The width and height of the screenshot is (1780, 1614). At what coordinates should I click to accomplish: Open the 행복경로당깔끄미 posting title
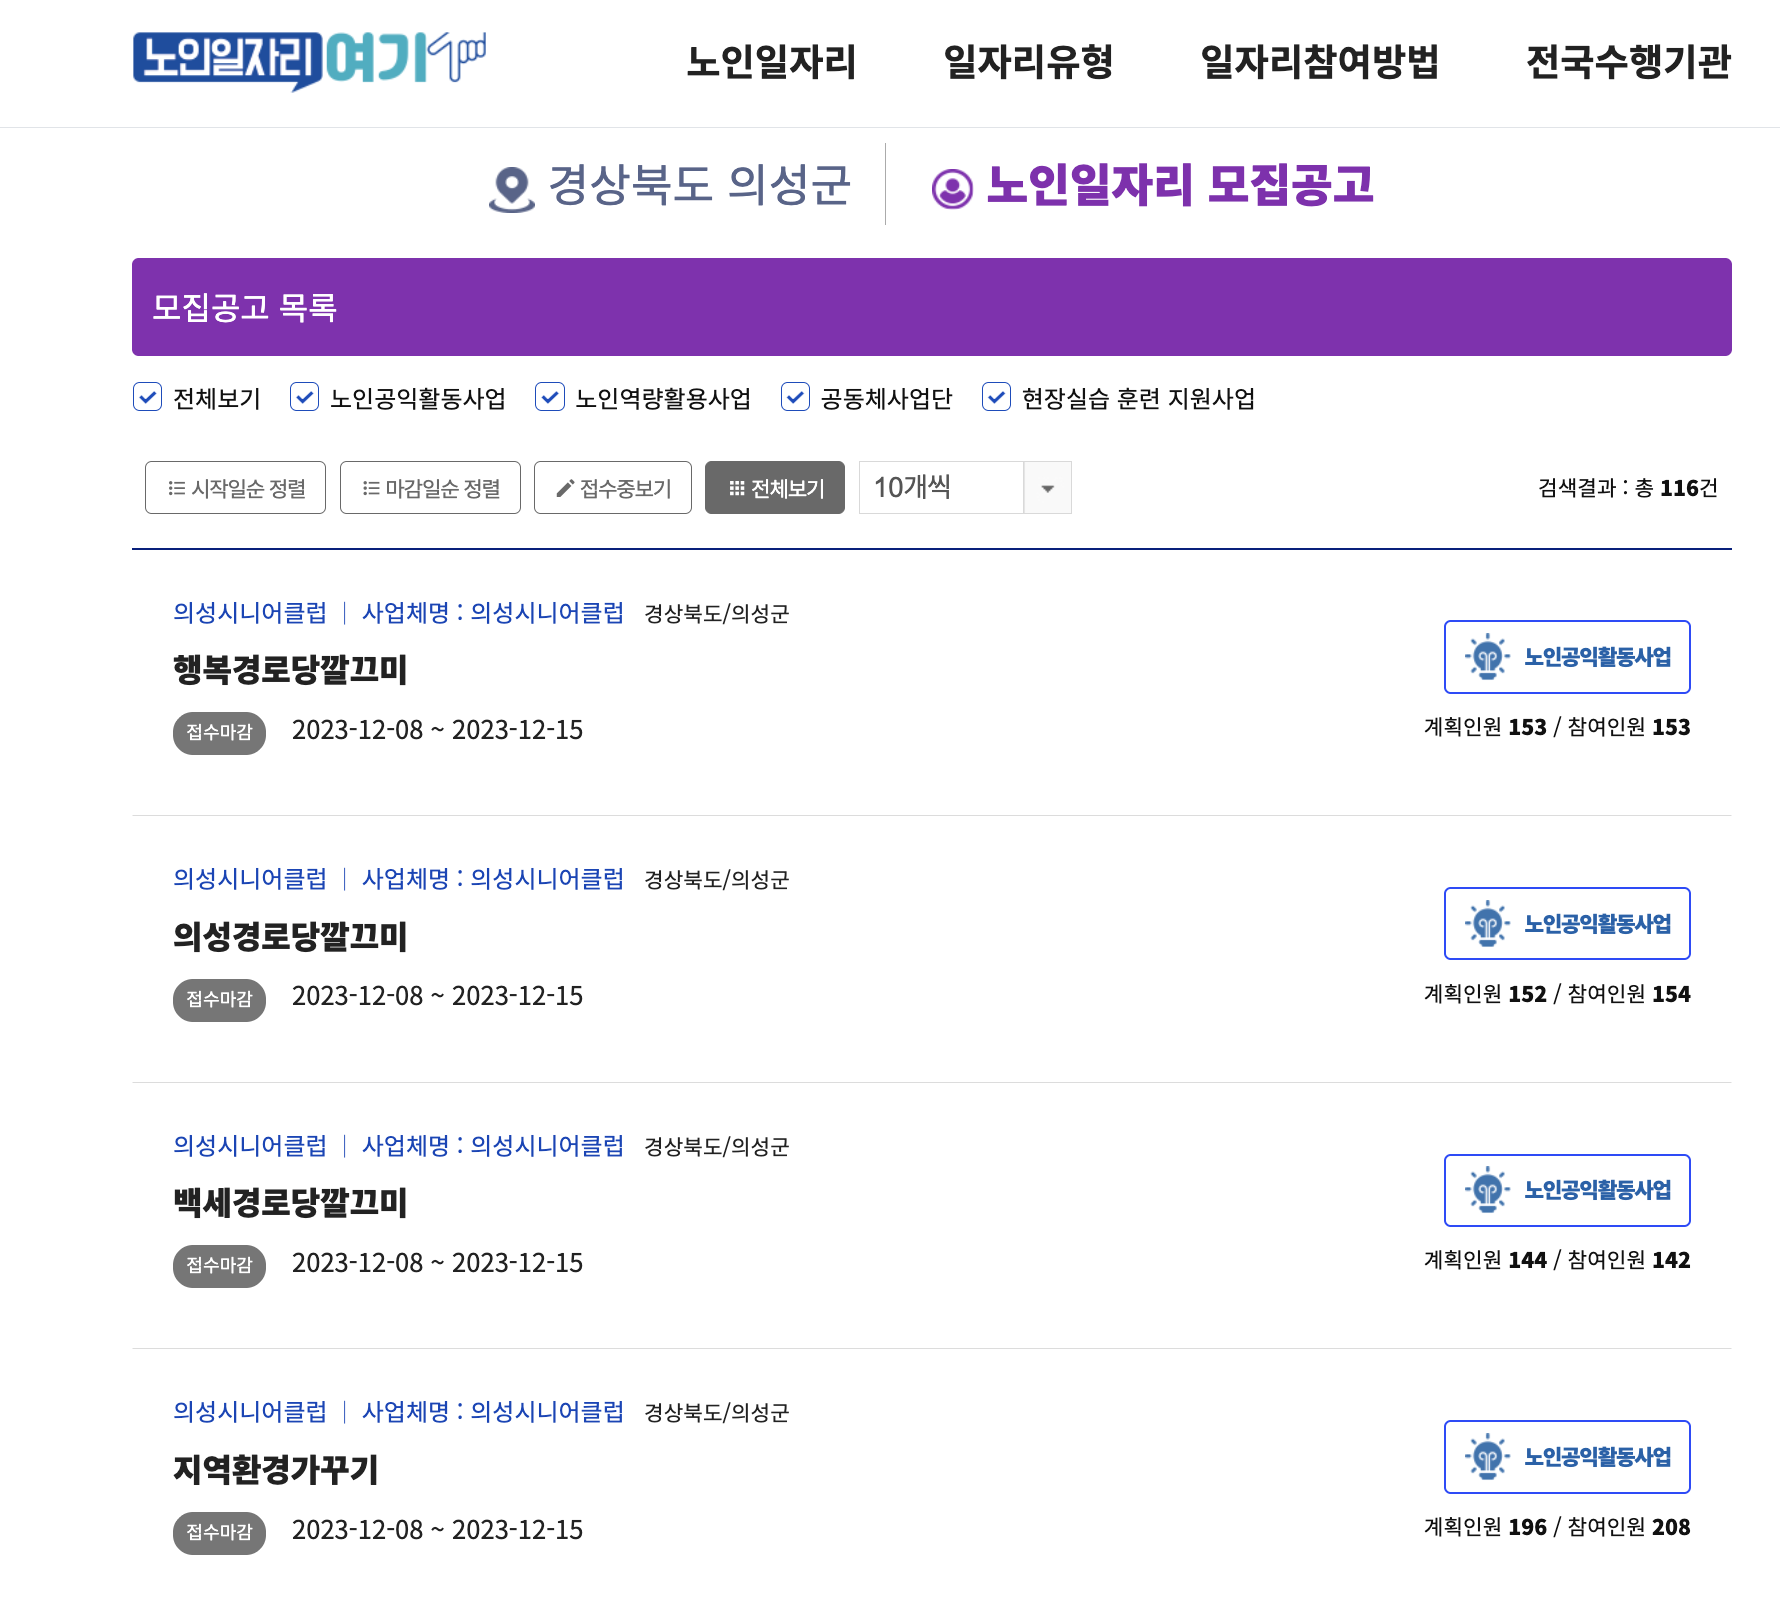point(290,670)
